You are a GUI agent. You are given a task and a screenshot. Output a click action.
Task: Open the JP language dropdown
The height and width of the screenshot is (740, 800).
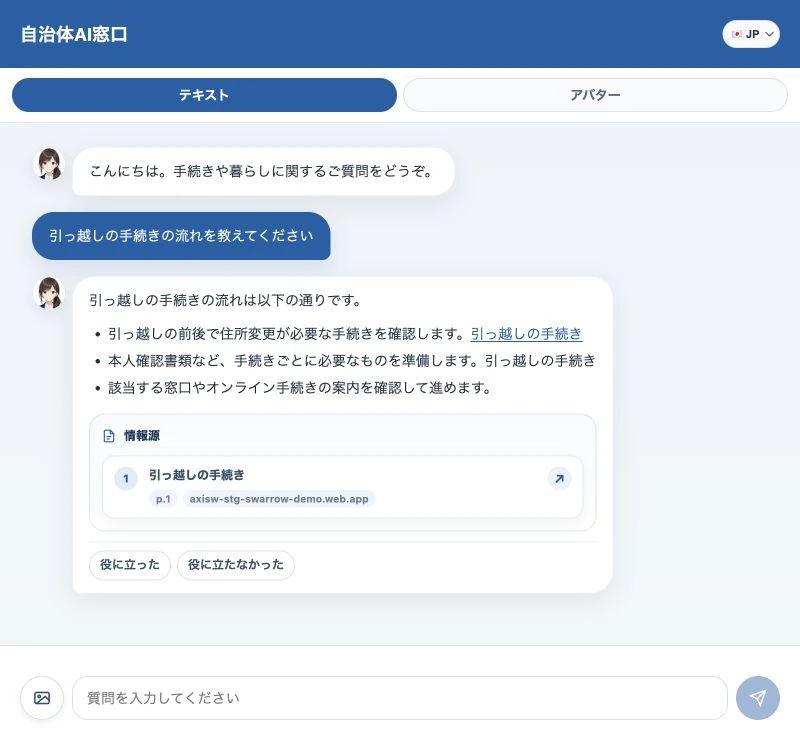point(751,34)
